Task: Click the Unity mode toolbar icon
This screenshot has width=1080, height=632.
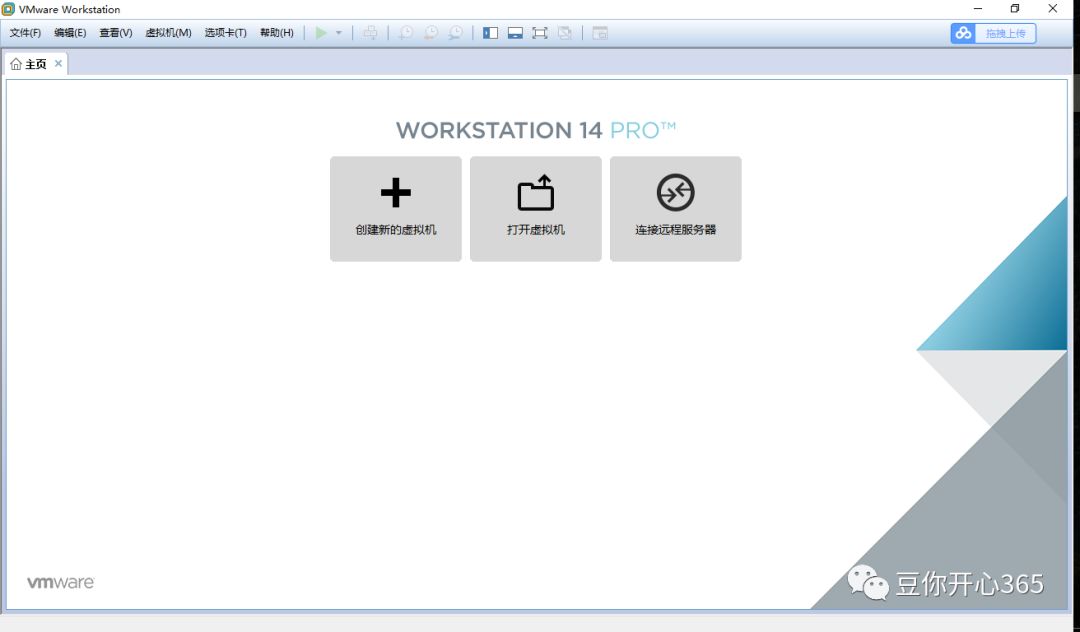Action: [565, 33]
